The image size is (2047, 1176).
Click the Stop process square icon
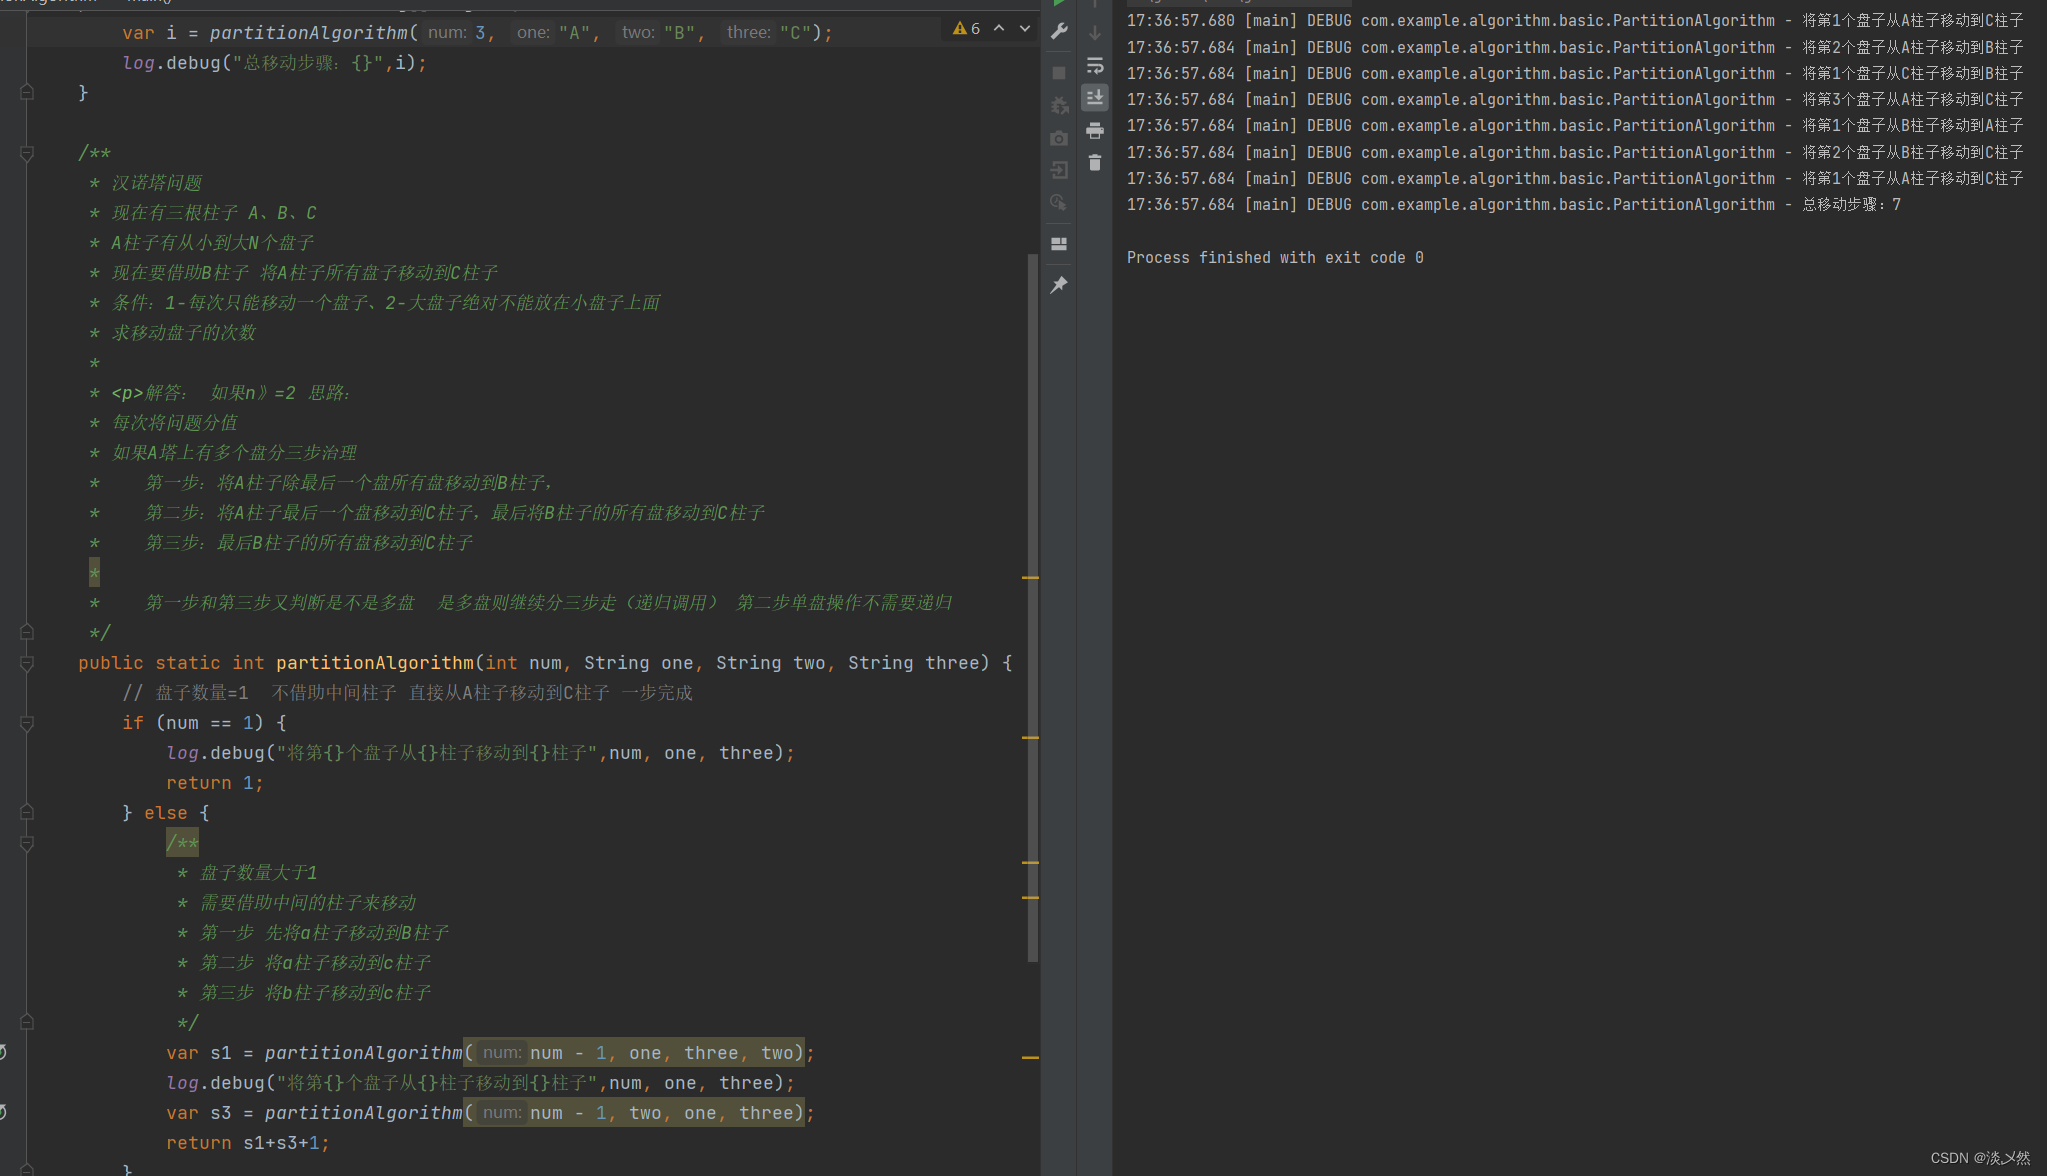(x=1059, y=73)
